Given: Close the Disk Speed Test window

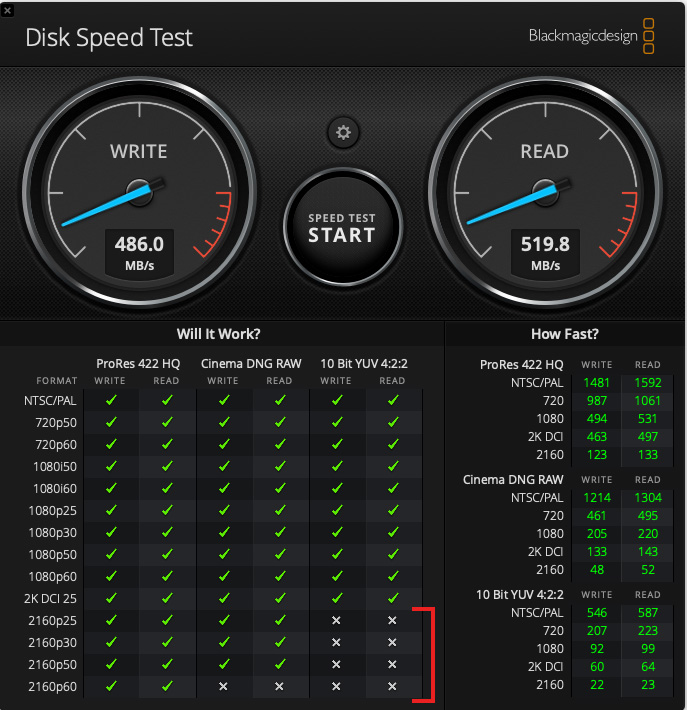Looking at the screenshot, I should click(7, 10).
